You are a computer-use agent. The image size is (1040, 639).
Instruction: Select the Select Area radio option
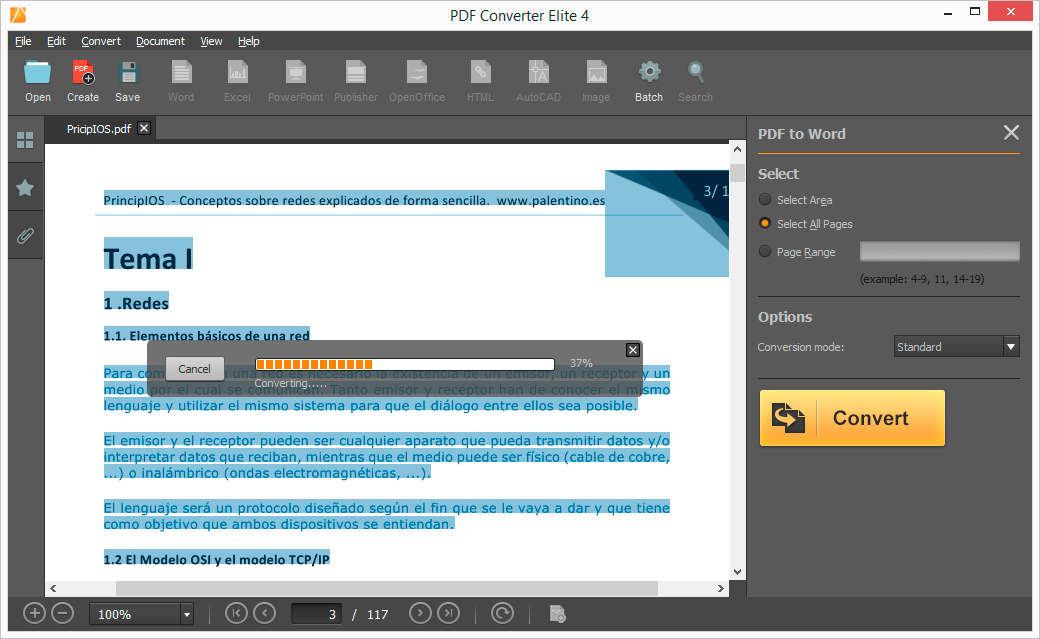click(x=765, y=199)
